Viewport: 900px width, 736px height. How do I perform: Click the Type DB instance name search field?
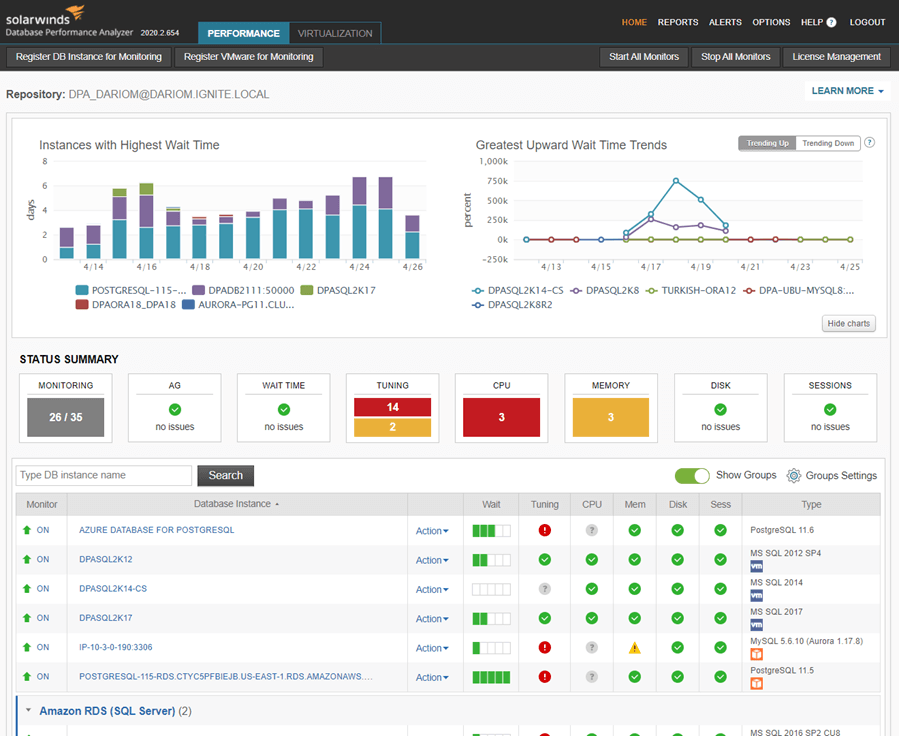point(104,475)
